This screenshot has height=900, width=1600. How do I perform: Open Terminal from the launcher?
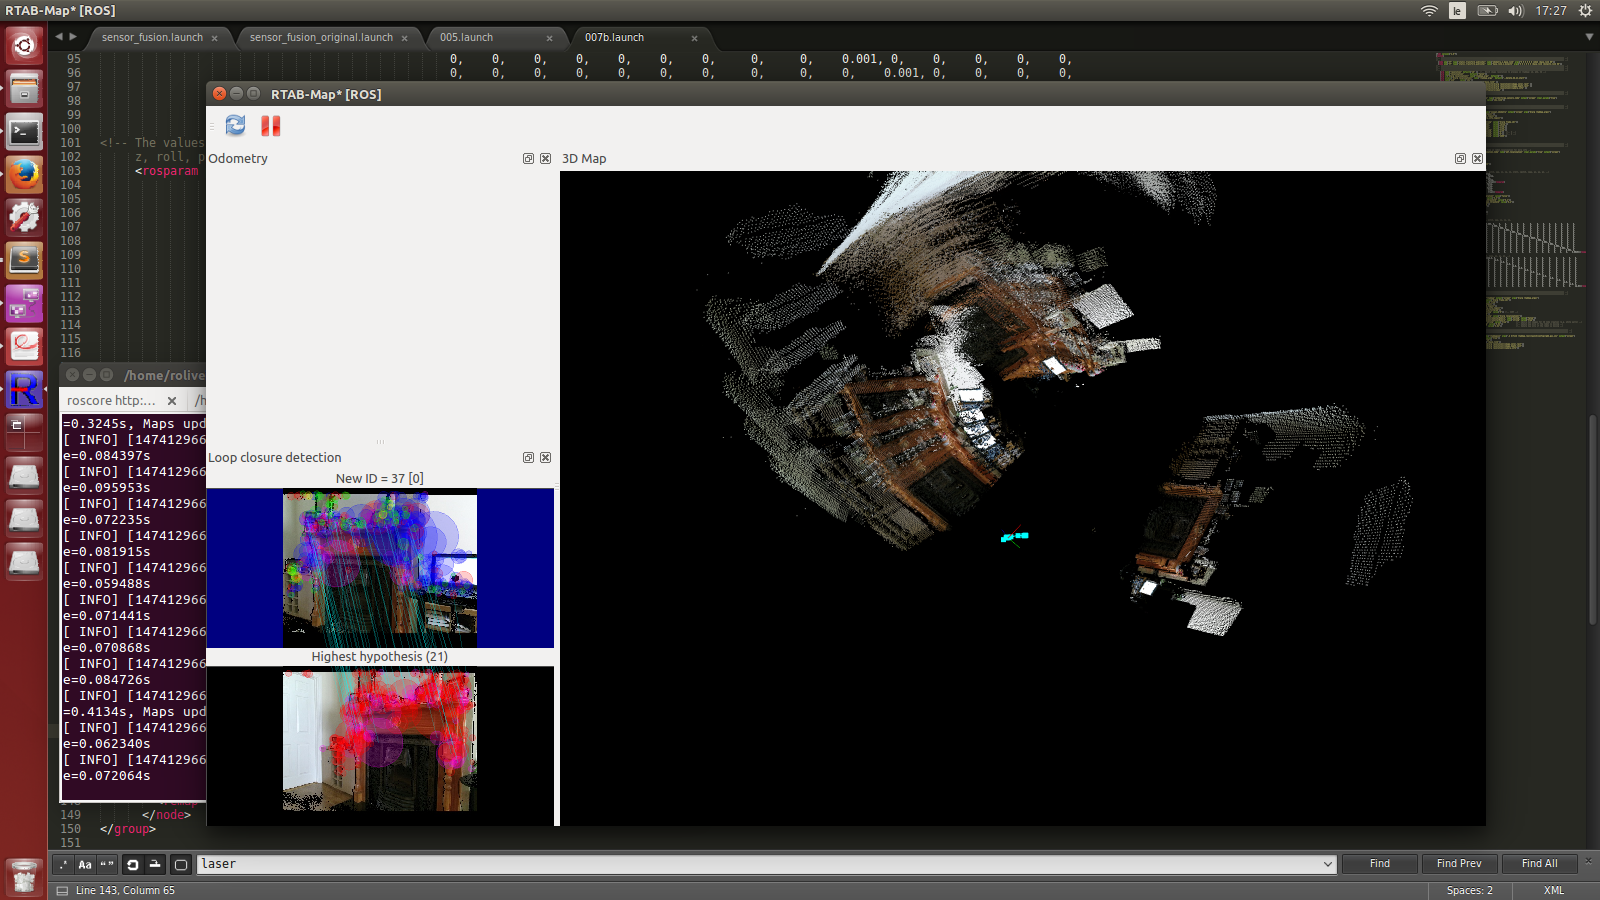[24, 132]
